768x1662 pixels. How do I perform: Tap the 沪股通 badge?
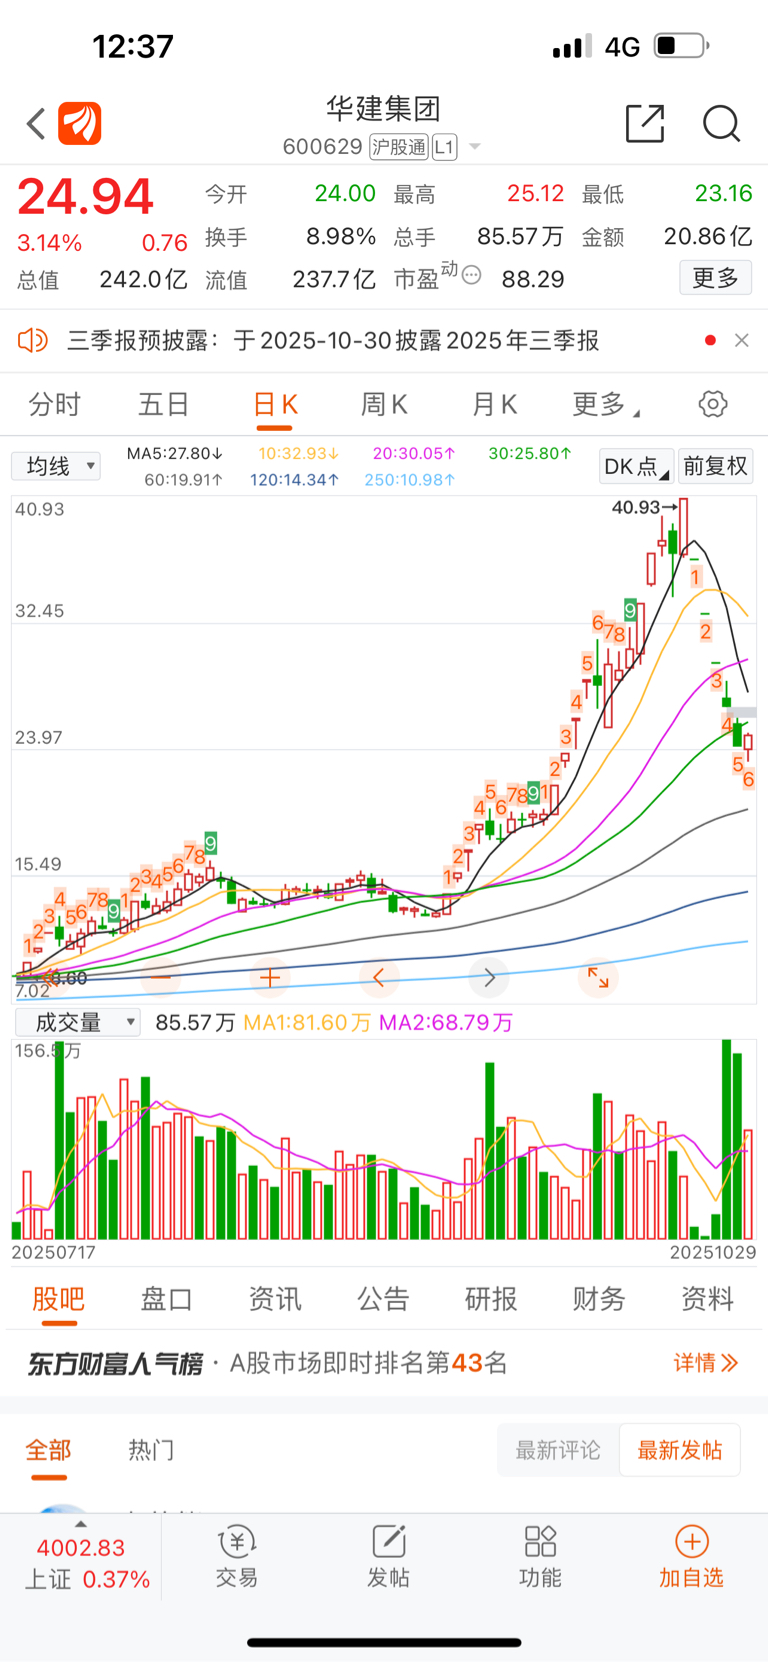point(398,147)
